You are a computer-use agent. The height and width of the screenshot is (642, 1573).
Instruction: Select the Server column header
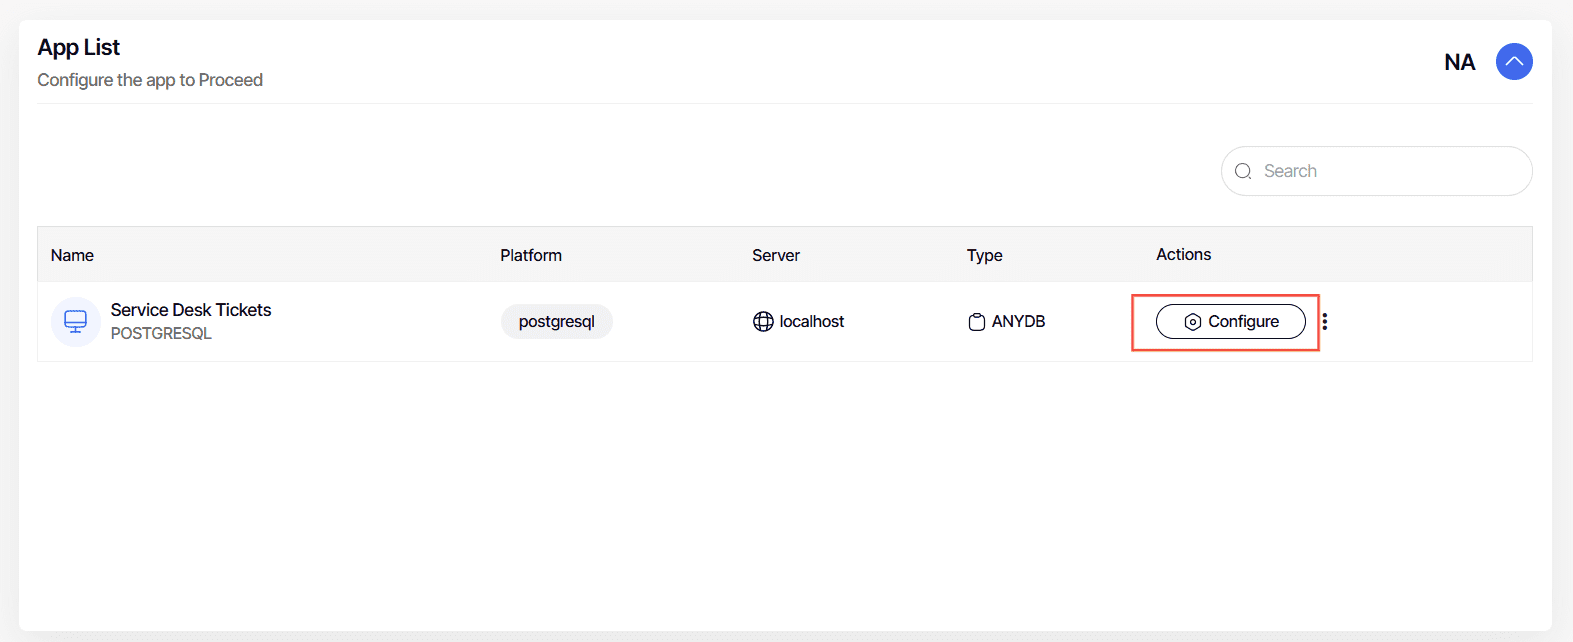pos(776,256)
